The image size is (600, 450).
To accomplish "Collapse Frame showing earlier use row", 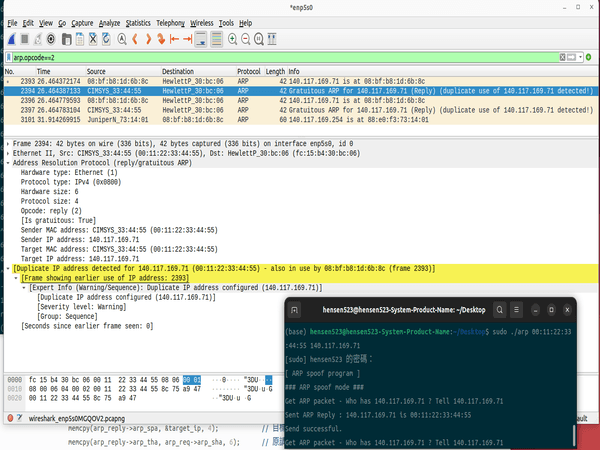I will [16, 278].
